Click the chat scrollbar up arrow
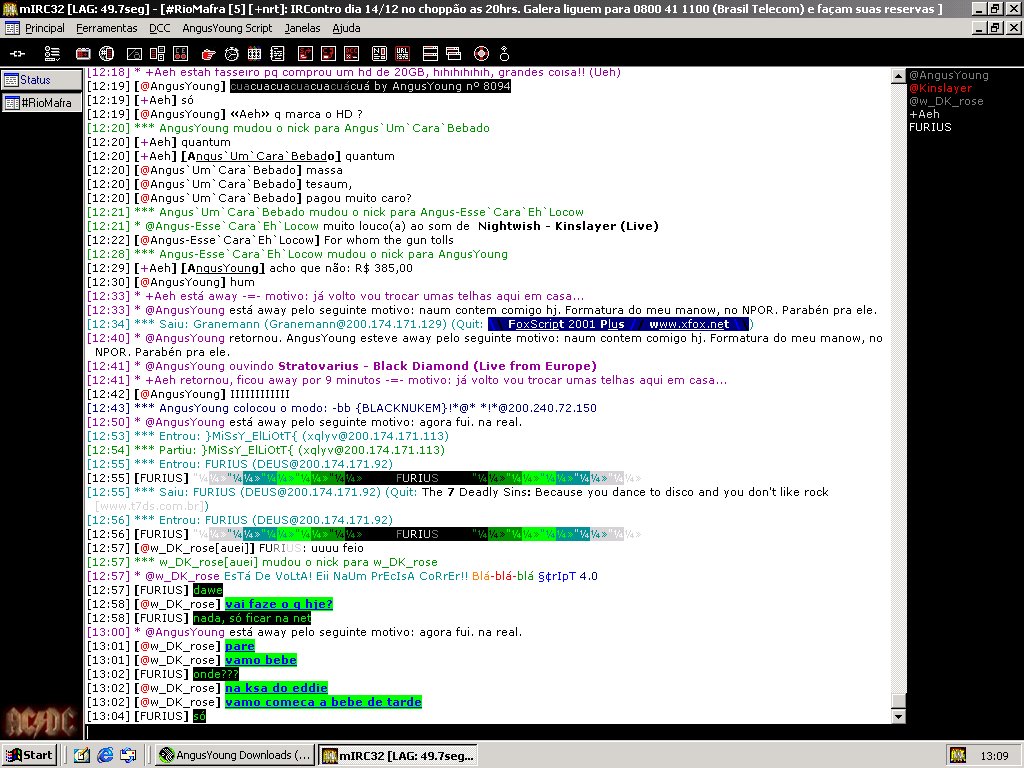Image resolution: width=1024 pixels, height=768 pixels. [x=899, y=76]
